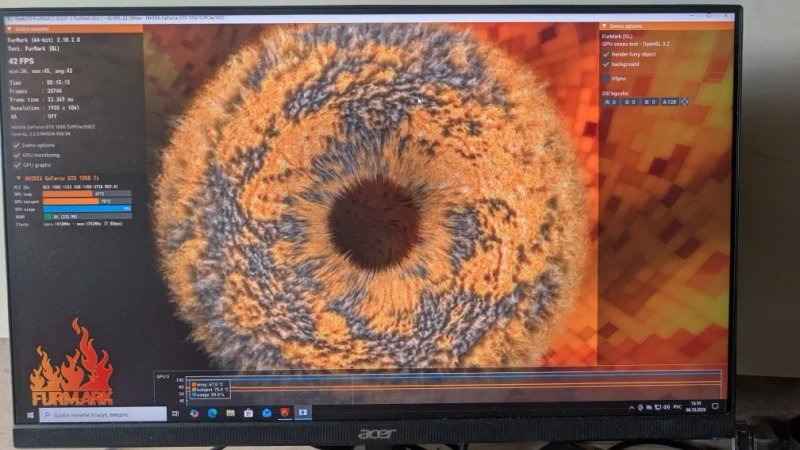800x450 pixels.
Task: Collapse the Demo monitor panel header
Action: pyautogui.click(x=74, y=30)
